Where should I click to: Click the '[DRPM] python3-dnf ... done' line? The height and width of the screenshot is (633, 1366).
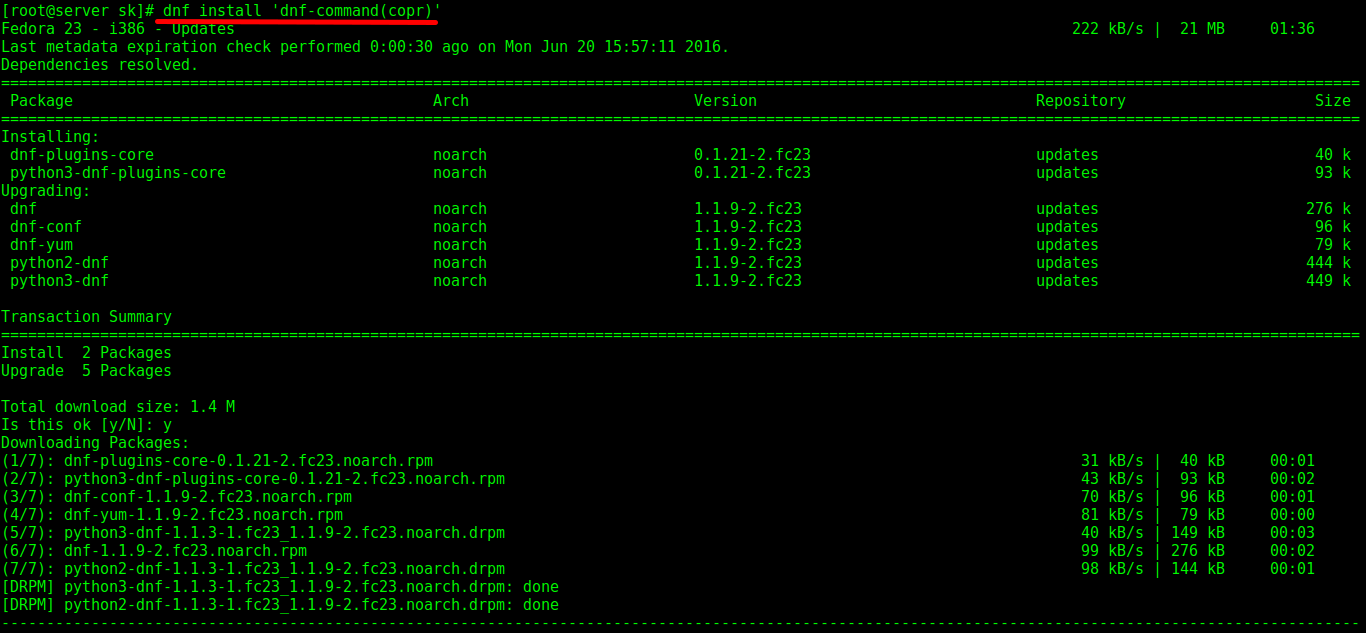[x=280, y=587]
